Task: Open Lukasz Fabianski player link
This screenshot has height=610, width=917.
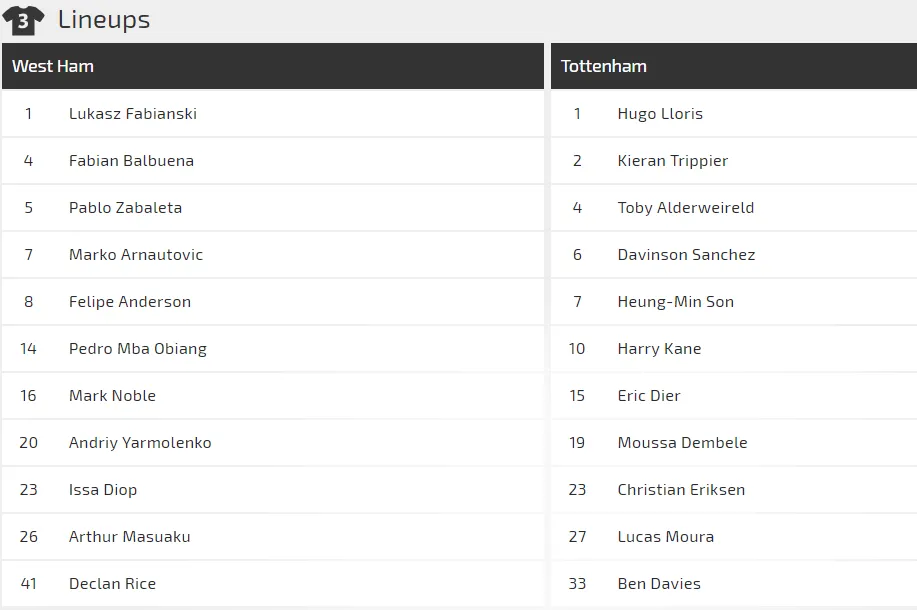Action: click(133, 114)
